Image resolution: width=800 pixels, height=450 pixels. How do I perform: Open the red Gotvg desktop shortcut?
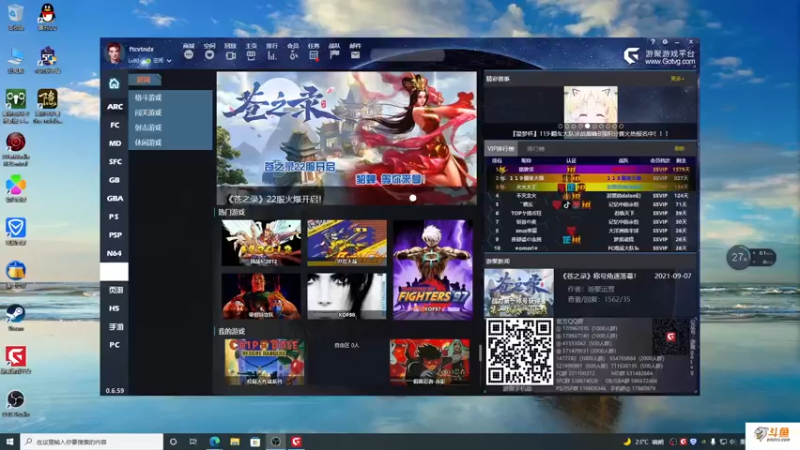coord(15,360)
